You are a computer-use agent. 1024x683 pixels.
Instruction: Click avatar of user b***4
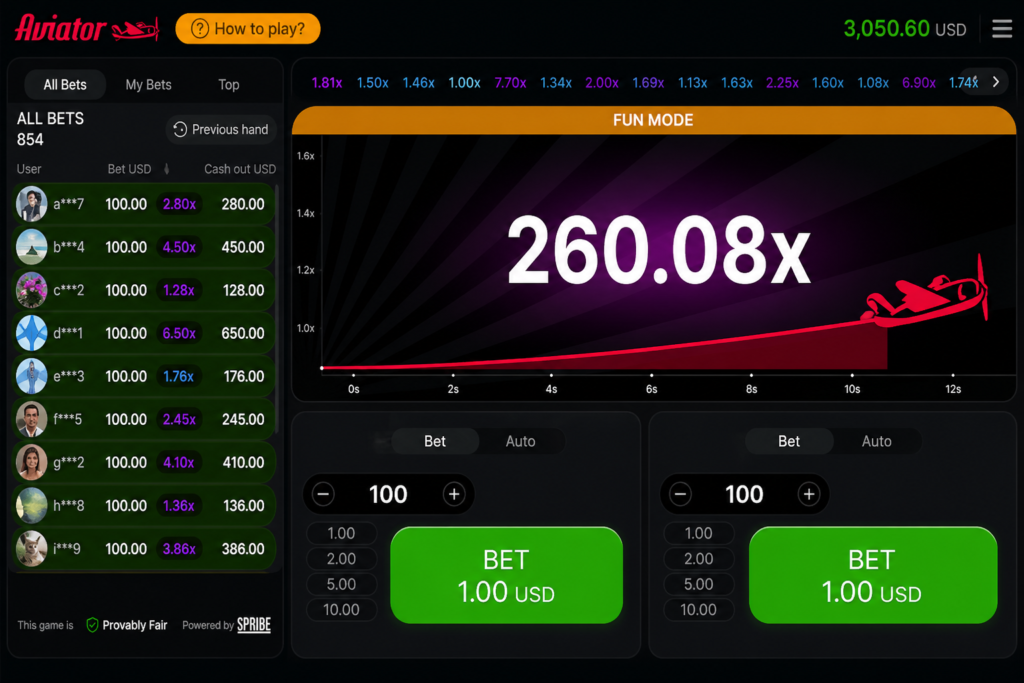point(31,247)
